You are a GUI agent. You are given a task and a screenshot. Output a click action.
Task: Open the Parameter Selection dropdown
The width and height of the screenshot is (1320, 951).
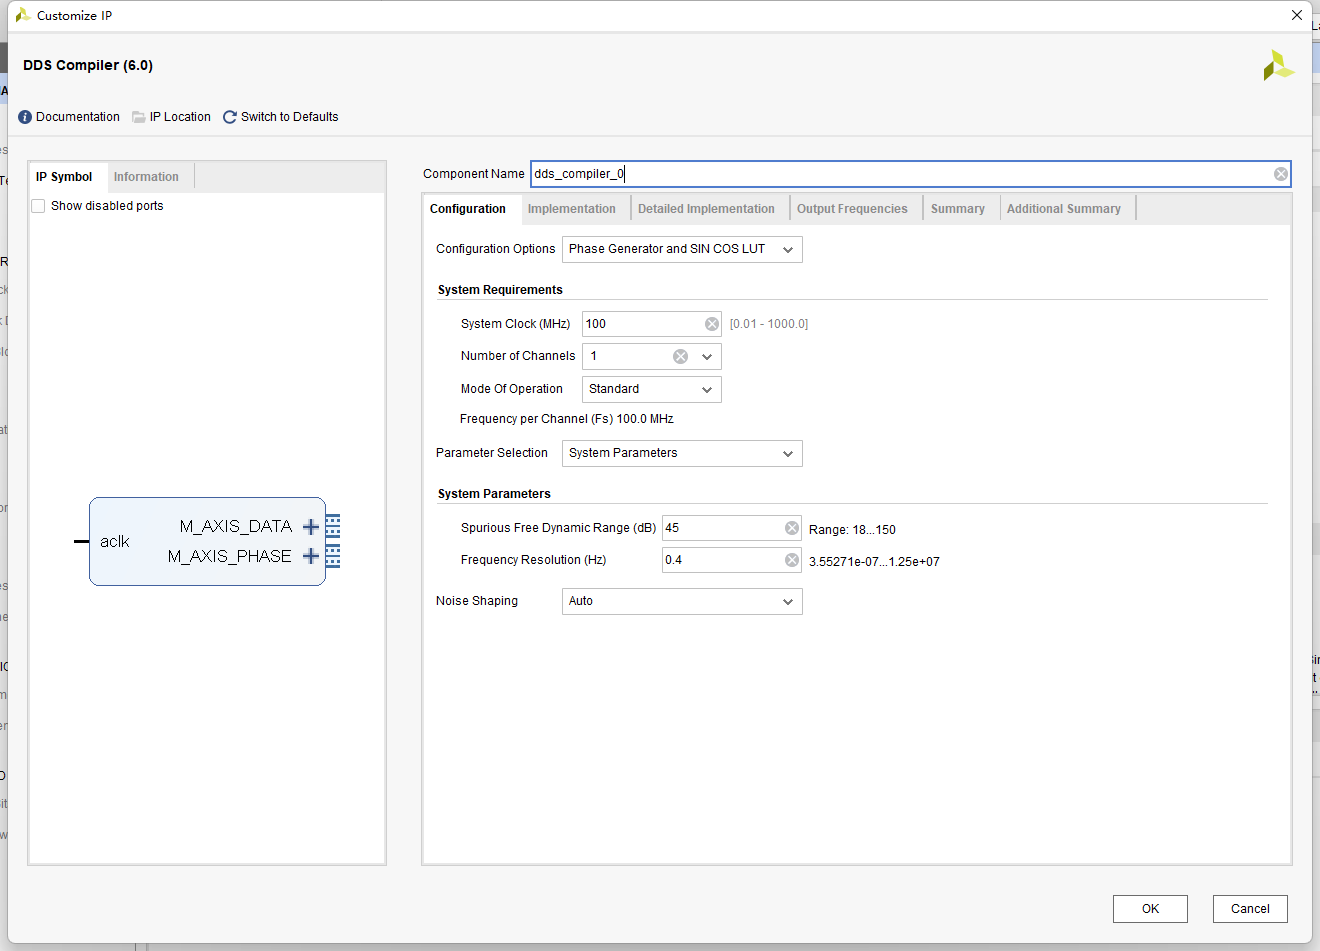click(x=682, y=453)
